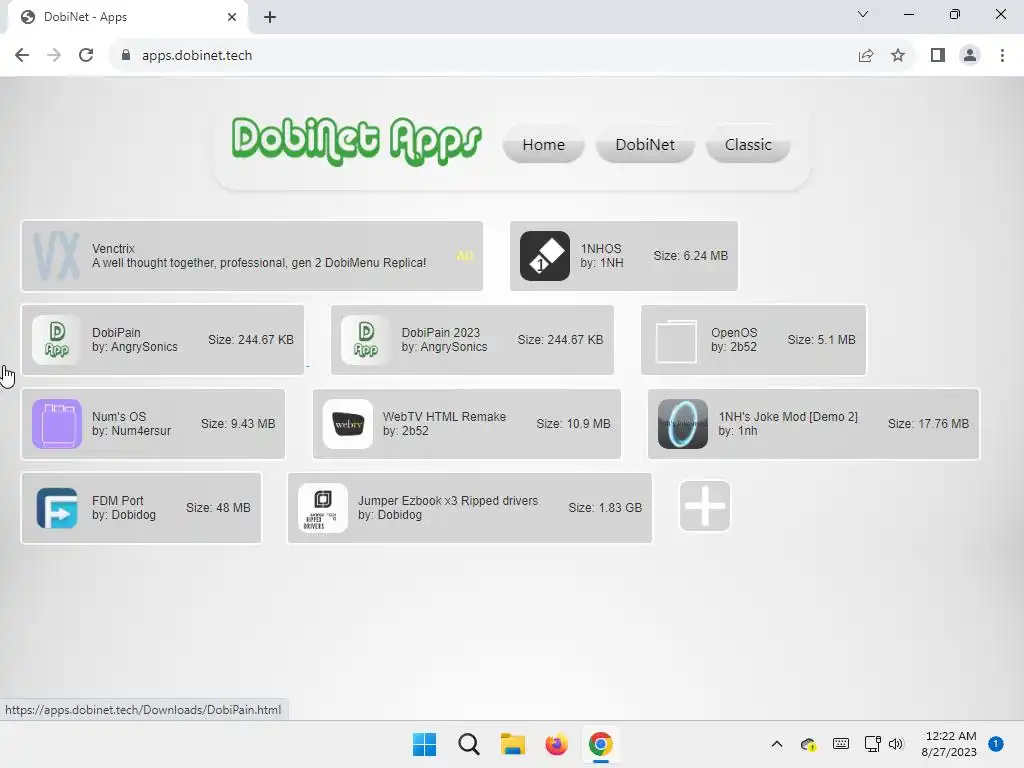Screen dimensions: 1024x768
Task: Click the plus add-app tile
Action: pyautogui.click(x=705, y=506)
